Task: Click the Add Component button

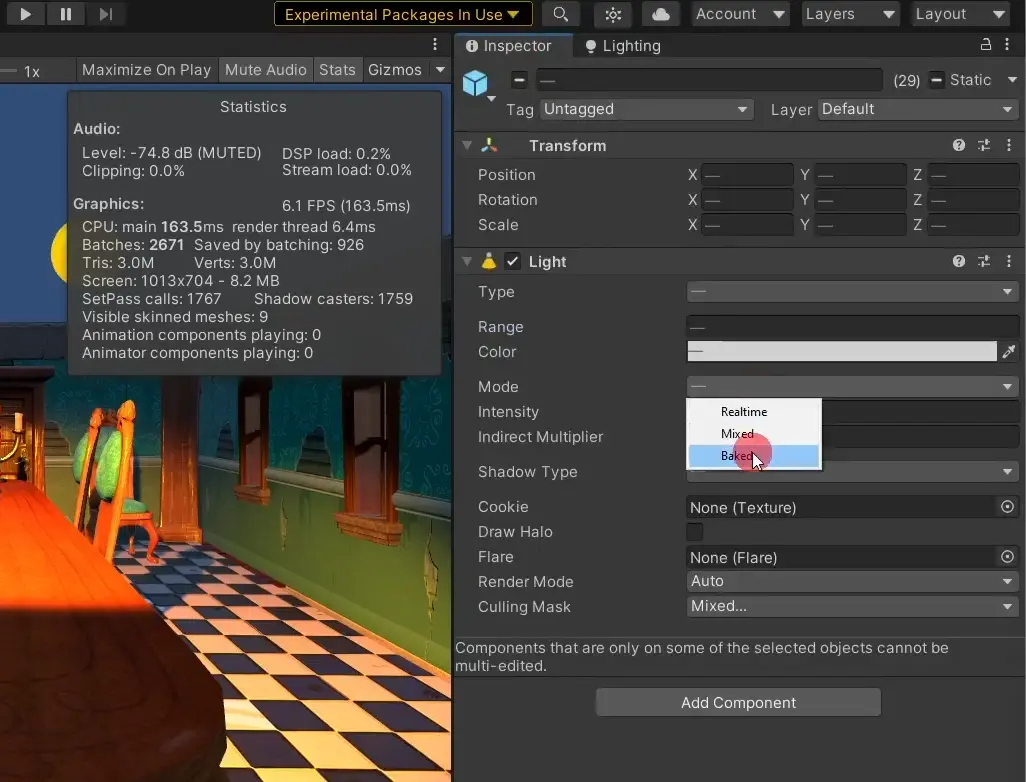Action: (738, 703)
